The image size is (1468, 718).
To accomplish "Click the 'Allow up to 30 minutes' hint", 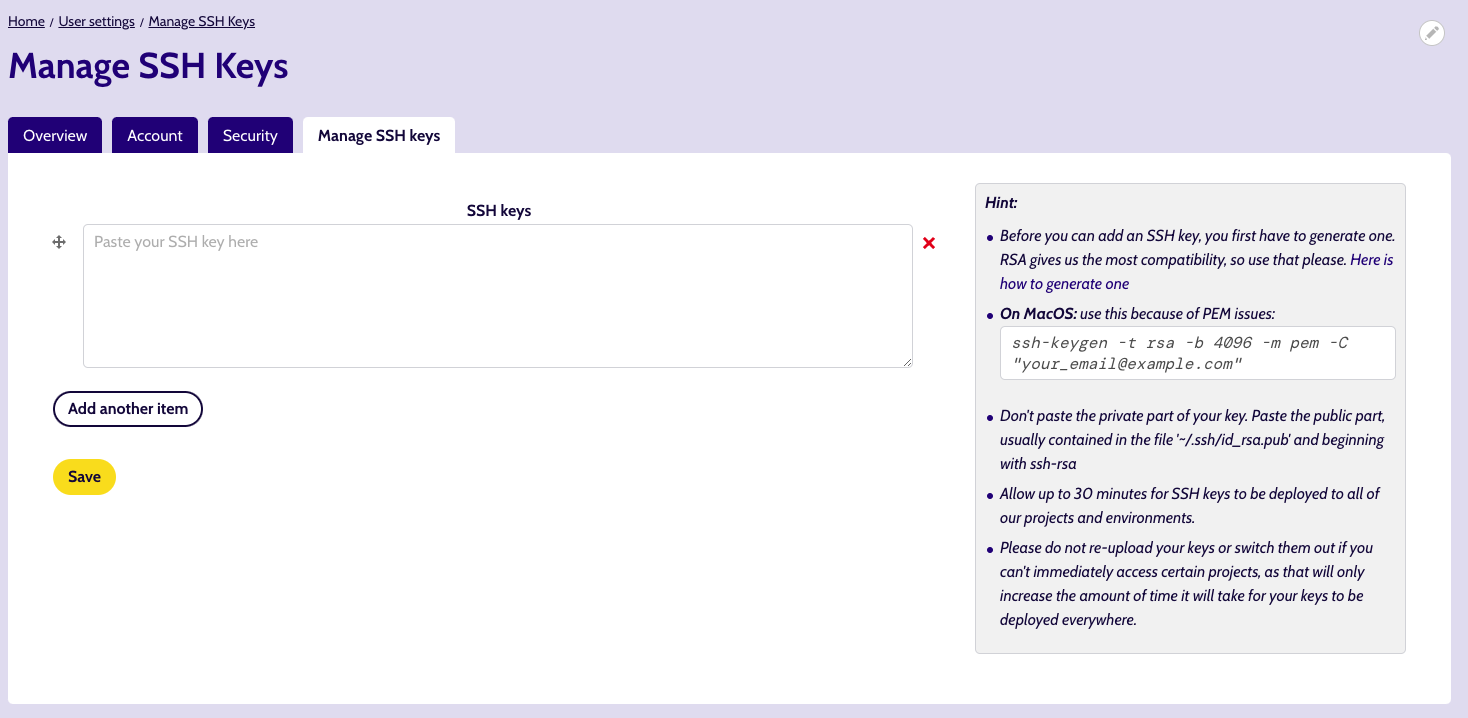I will point(1190,506).
